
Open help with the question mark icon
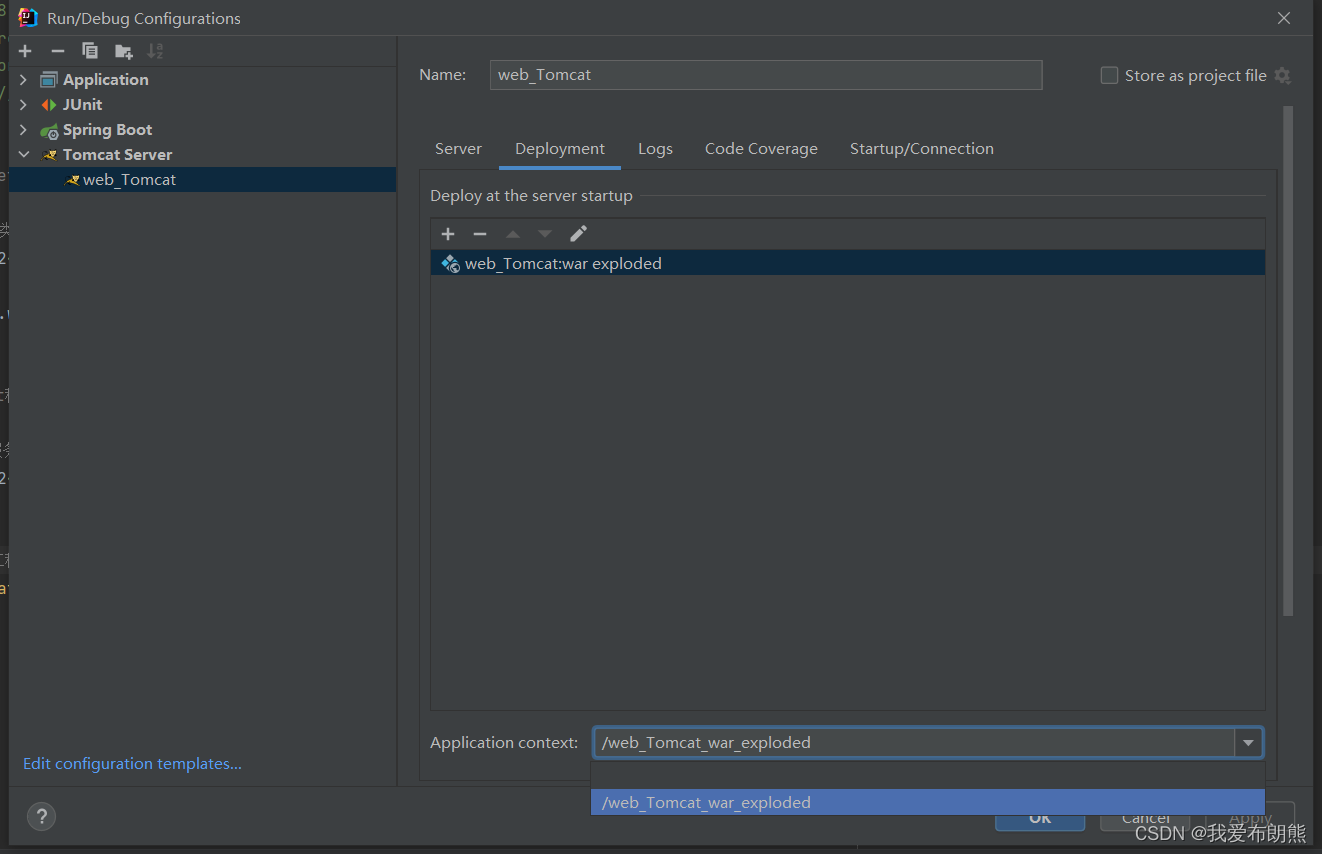click(41, 816)
